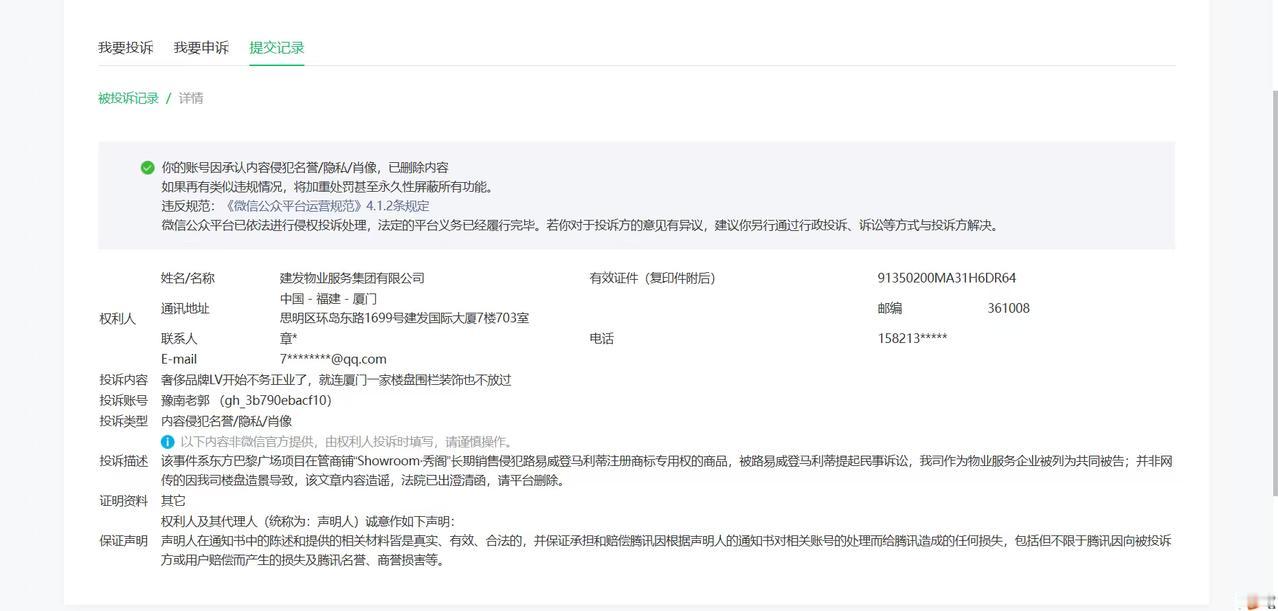Click the certificate number 91350200MA31H6DR64
The height and width of the screenshot is (611, 1278).
click(x=947, y=278)
